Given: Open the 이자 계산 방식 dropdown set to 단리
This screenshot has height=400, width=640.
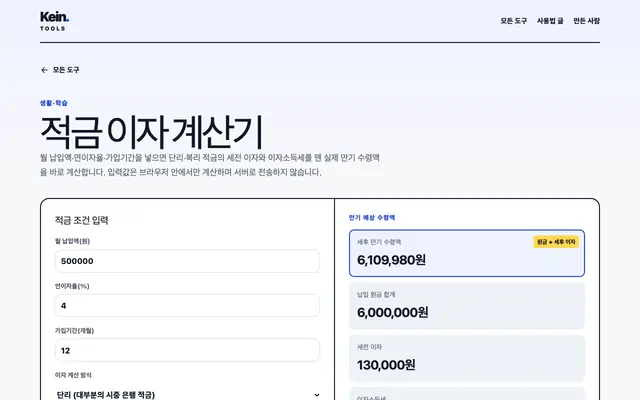Looking at the screenshot, I should click(x=187, y=394).
